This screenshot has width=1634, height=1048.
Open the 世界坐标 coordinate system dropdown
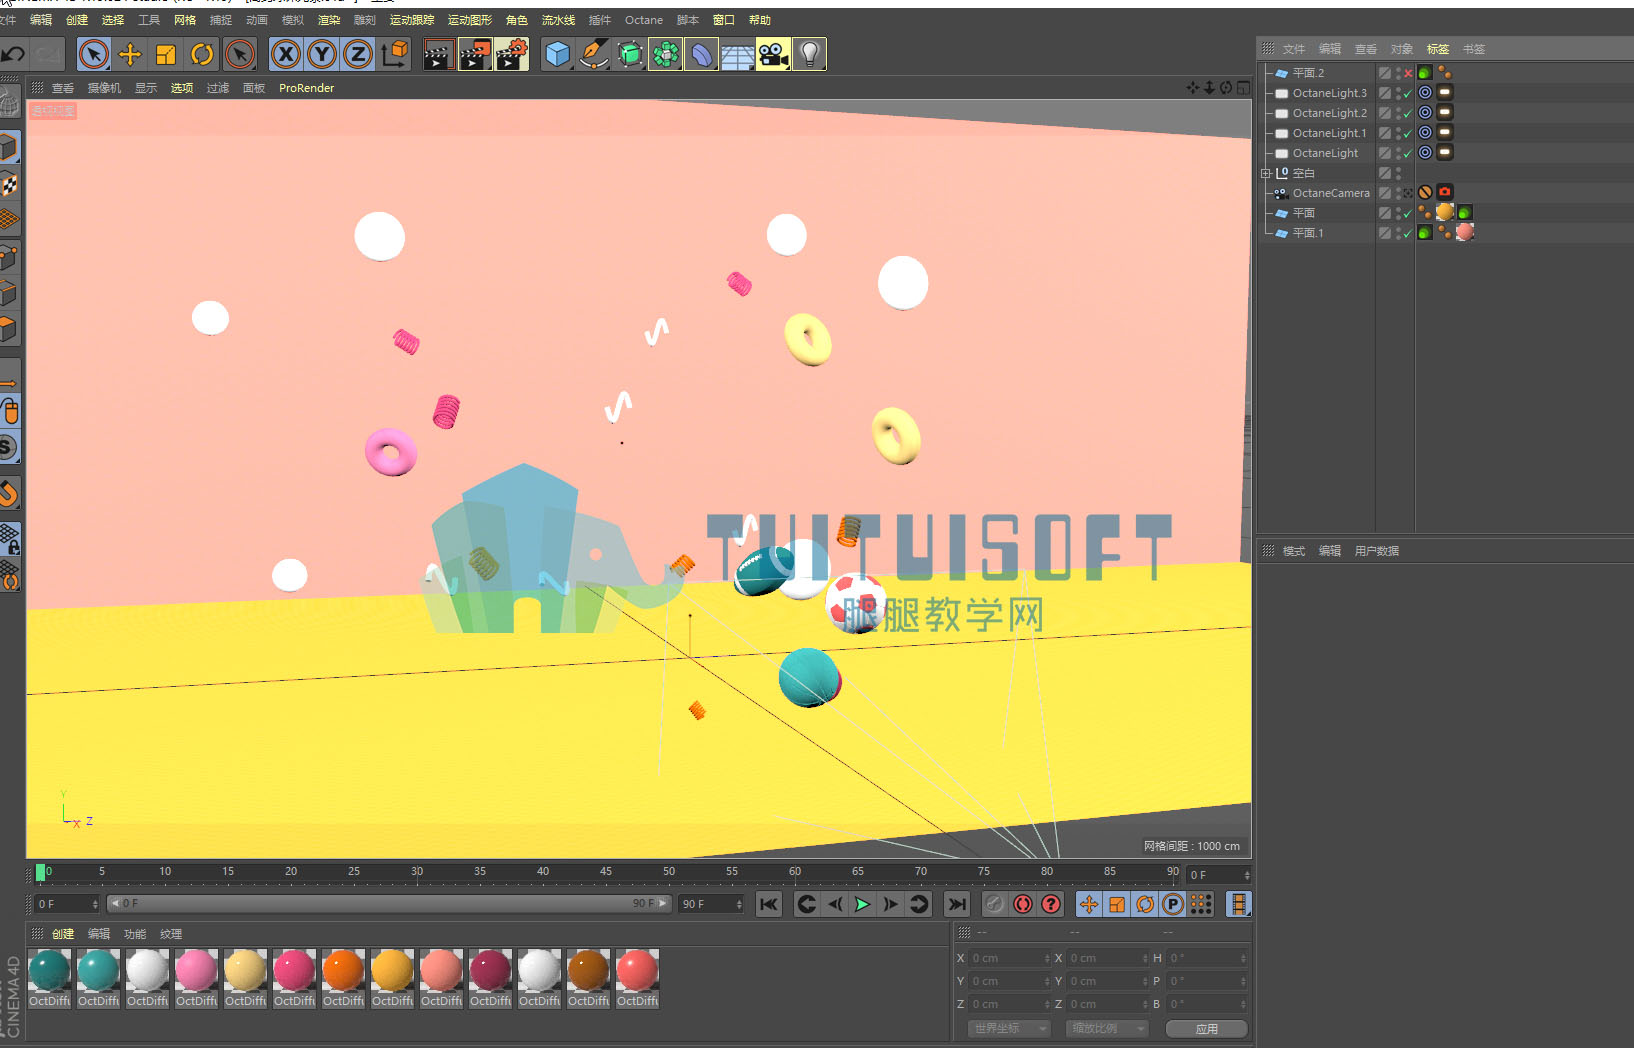click(1009, 1028)
